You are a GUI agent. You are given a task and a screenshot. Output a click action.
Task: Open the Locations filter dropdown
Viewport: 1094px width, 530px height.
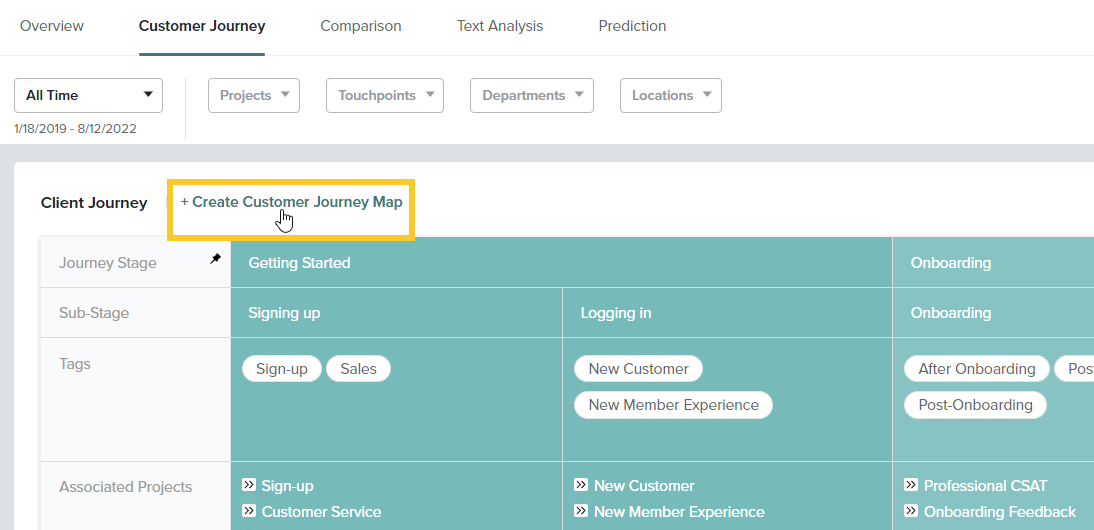[670, 95]
